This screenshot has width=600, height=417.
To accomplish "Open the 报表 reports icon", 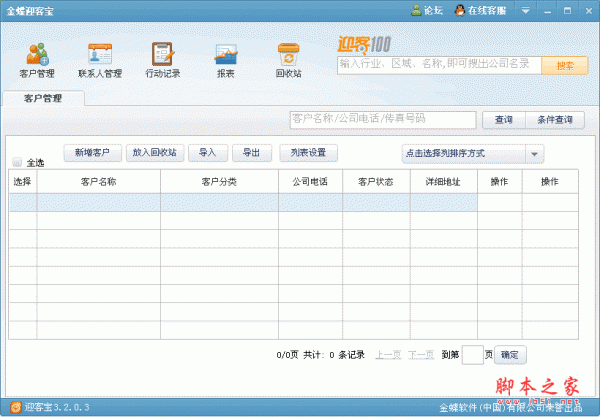I will (x=226, y=54).
